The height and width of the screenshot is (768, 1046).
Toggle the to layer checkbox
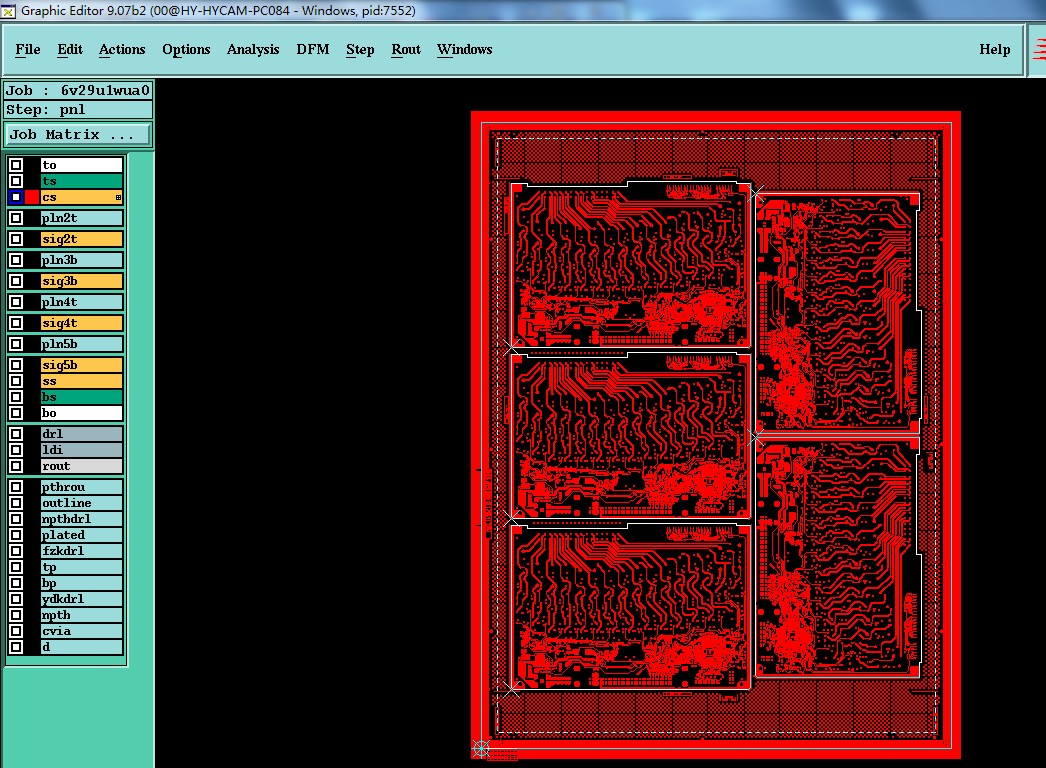tap(16, 165)
